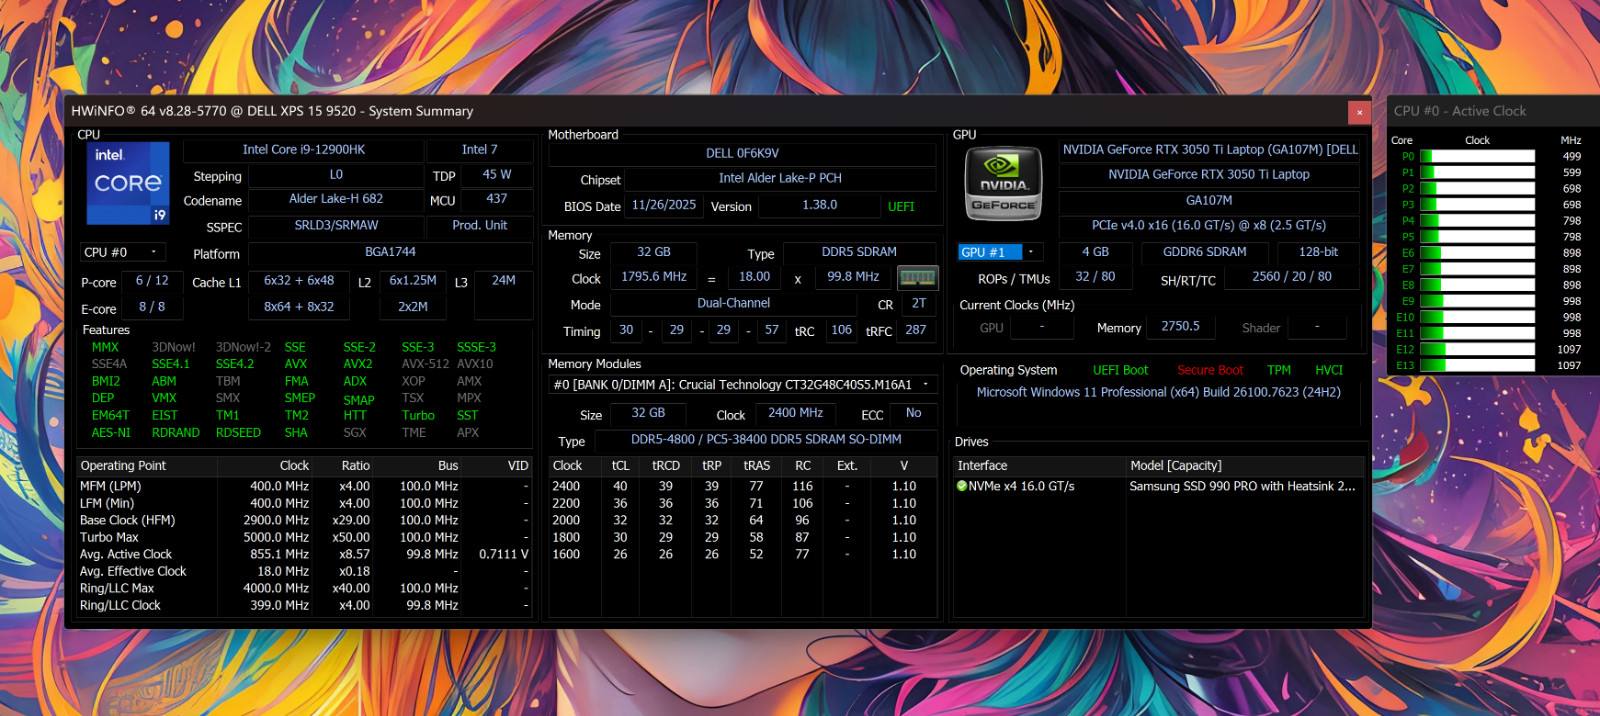The width and height of the screenshot is (1600, 716).
Task: Click the GDDR6 SDRAM field
Action: 1204,252
